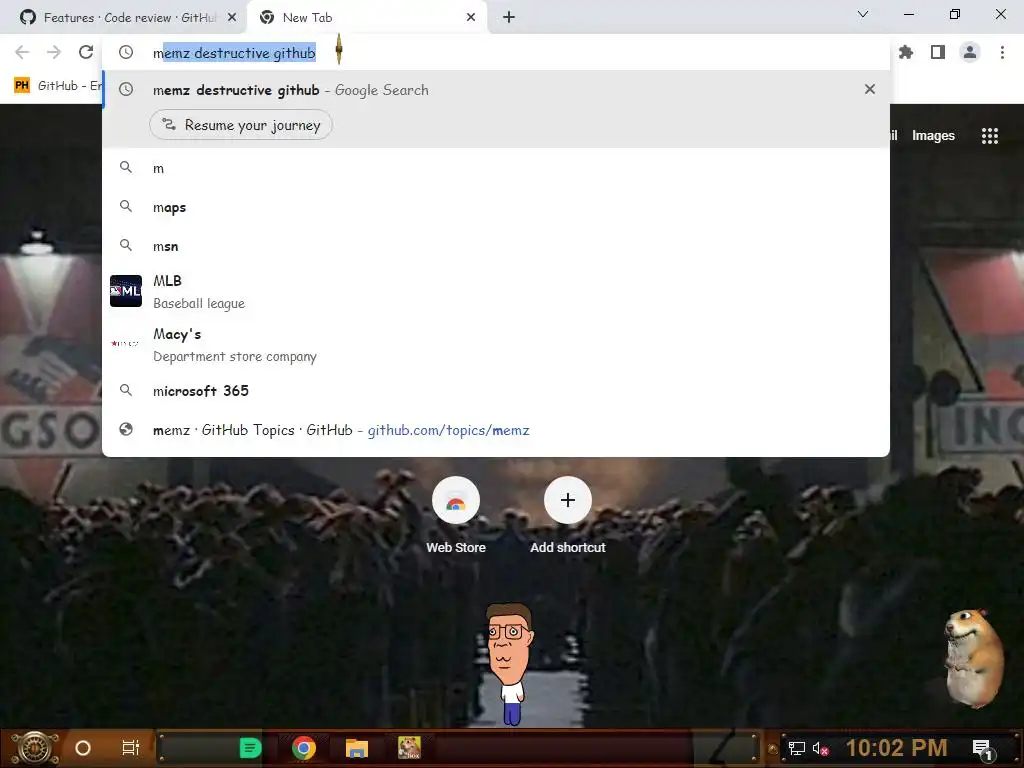Image resolution: width=1024 pixels, height=768 pixels.
Task: Go forward with the forward arrow
Action: point(54,52)
